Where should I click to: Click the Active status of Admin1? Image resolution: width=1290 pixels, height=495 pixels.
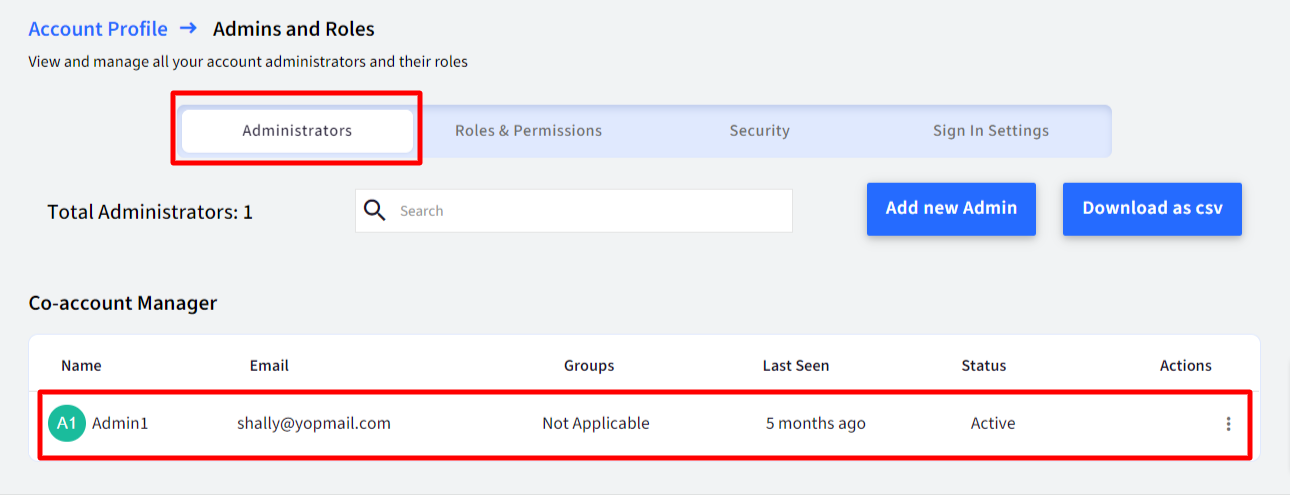993,423
